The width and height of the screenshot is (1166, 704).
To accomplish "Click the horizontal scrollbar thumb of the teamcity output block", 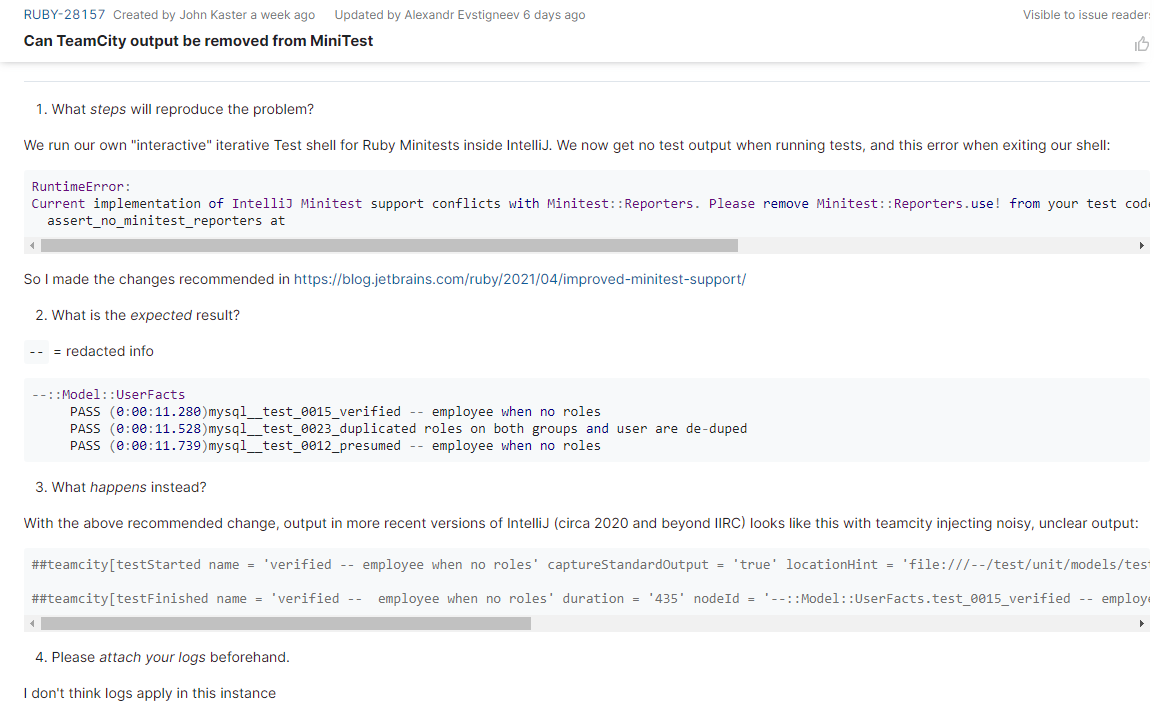I will 286,624.
